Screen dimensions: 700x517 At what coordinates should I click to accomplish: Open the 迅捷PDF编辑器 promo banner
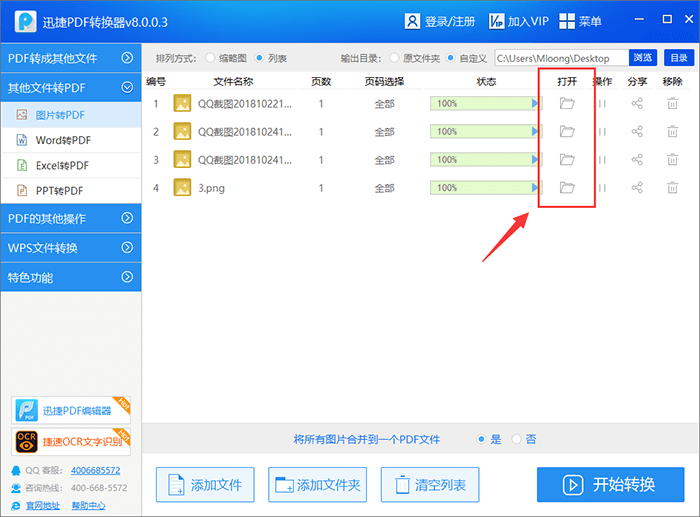(x=71, y=410)
